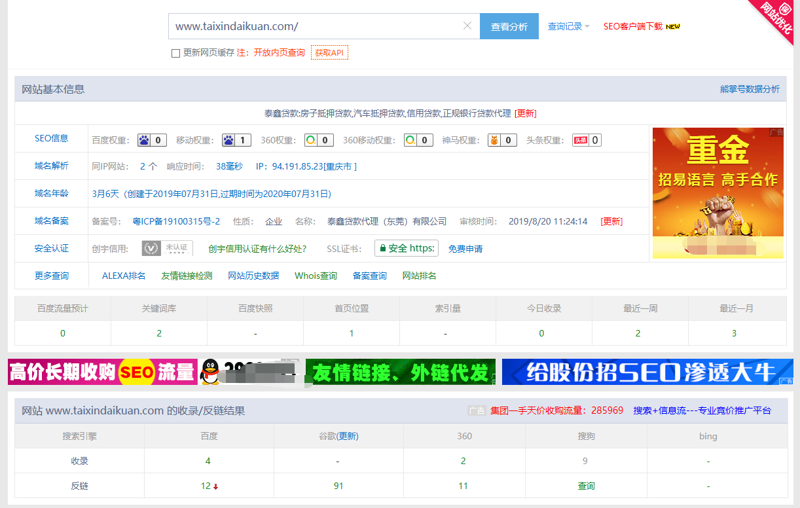
Task: Open 熊掌号数据分析 link
Action: point(749,89)
